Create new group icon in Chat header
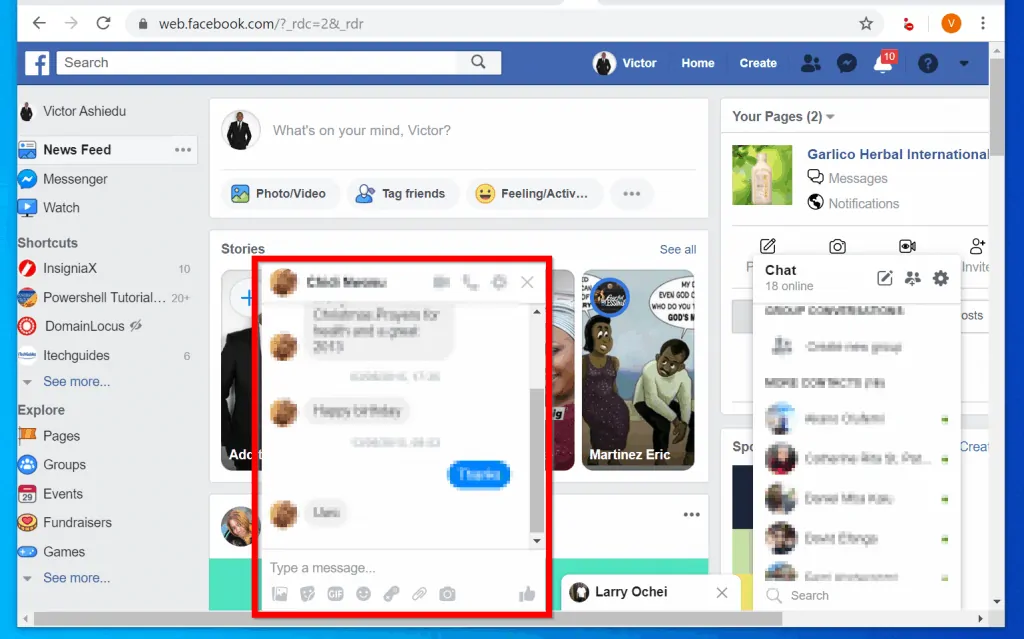1024x639 pixels. click(x=912, y=278)
